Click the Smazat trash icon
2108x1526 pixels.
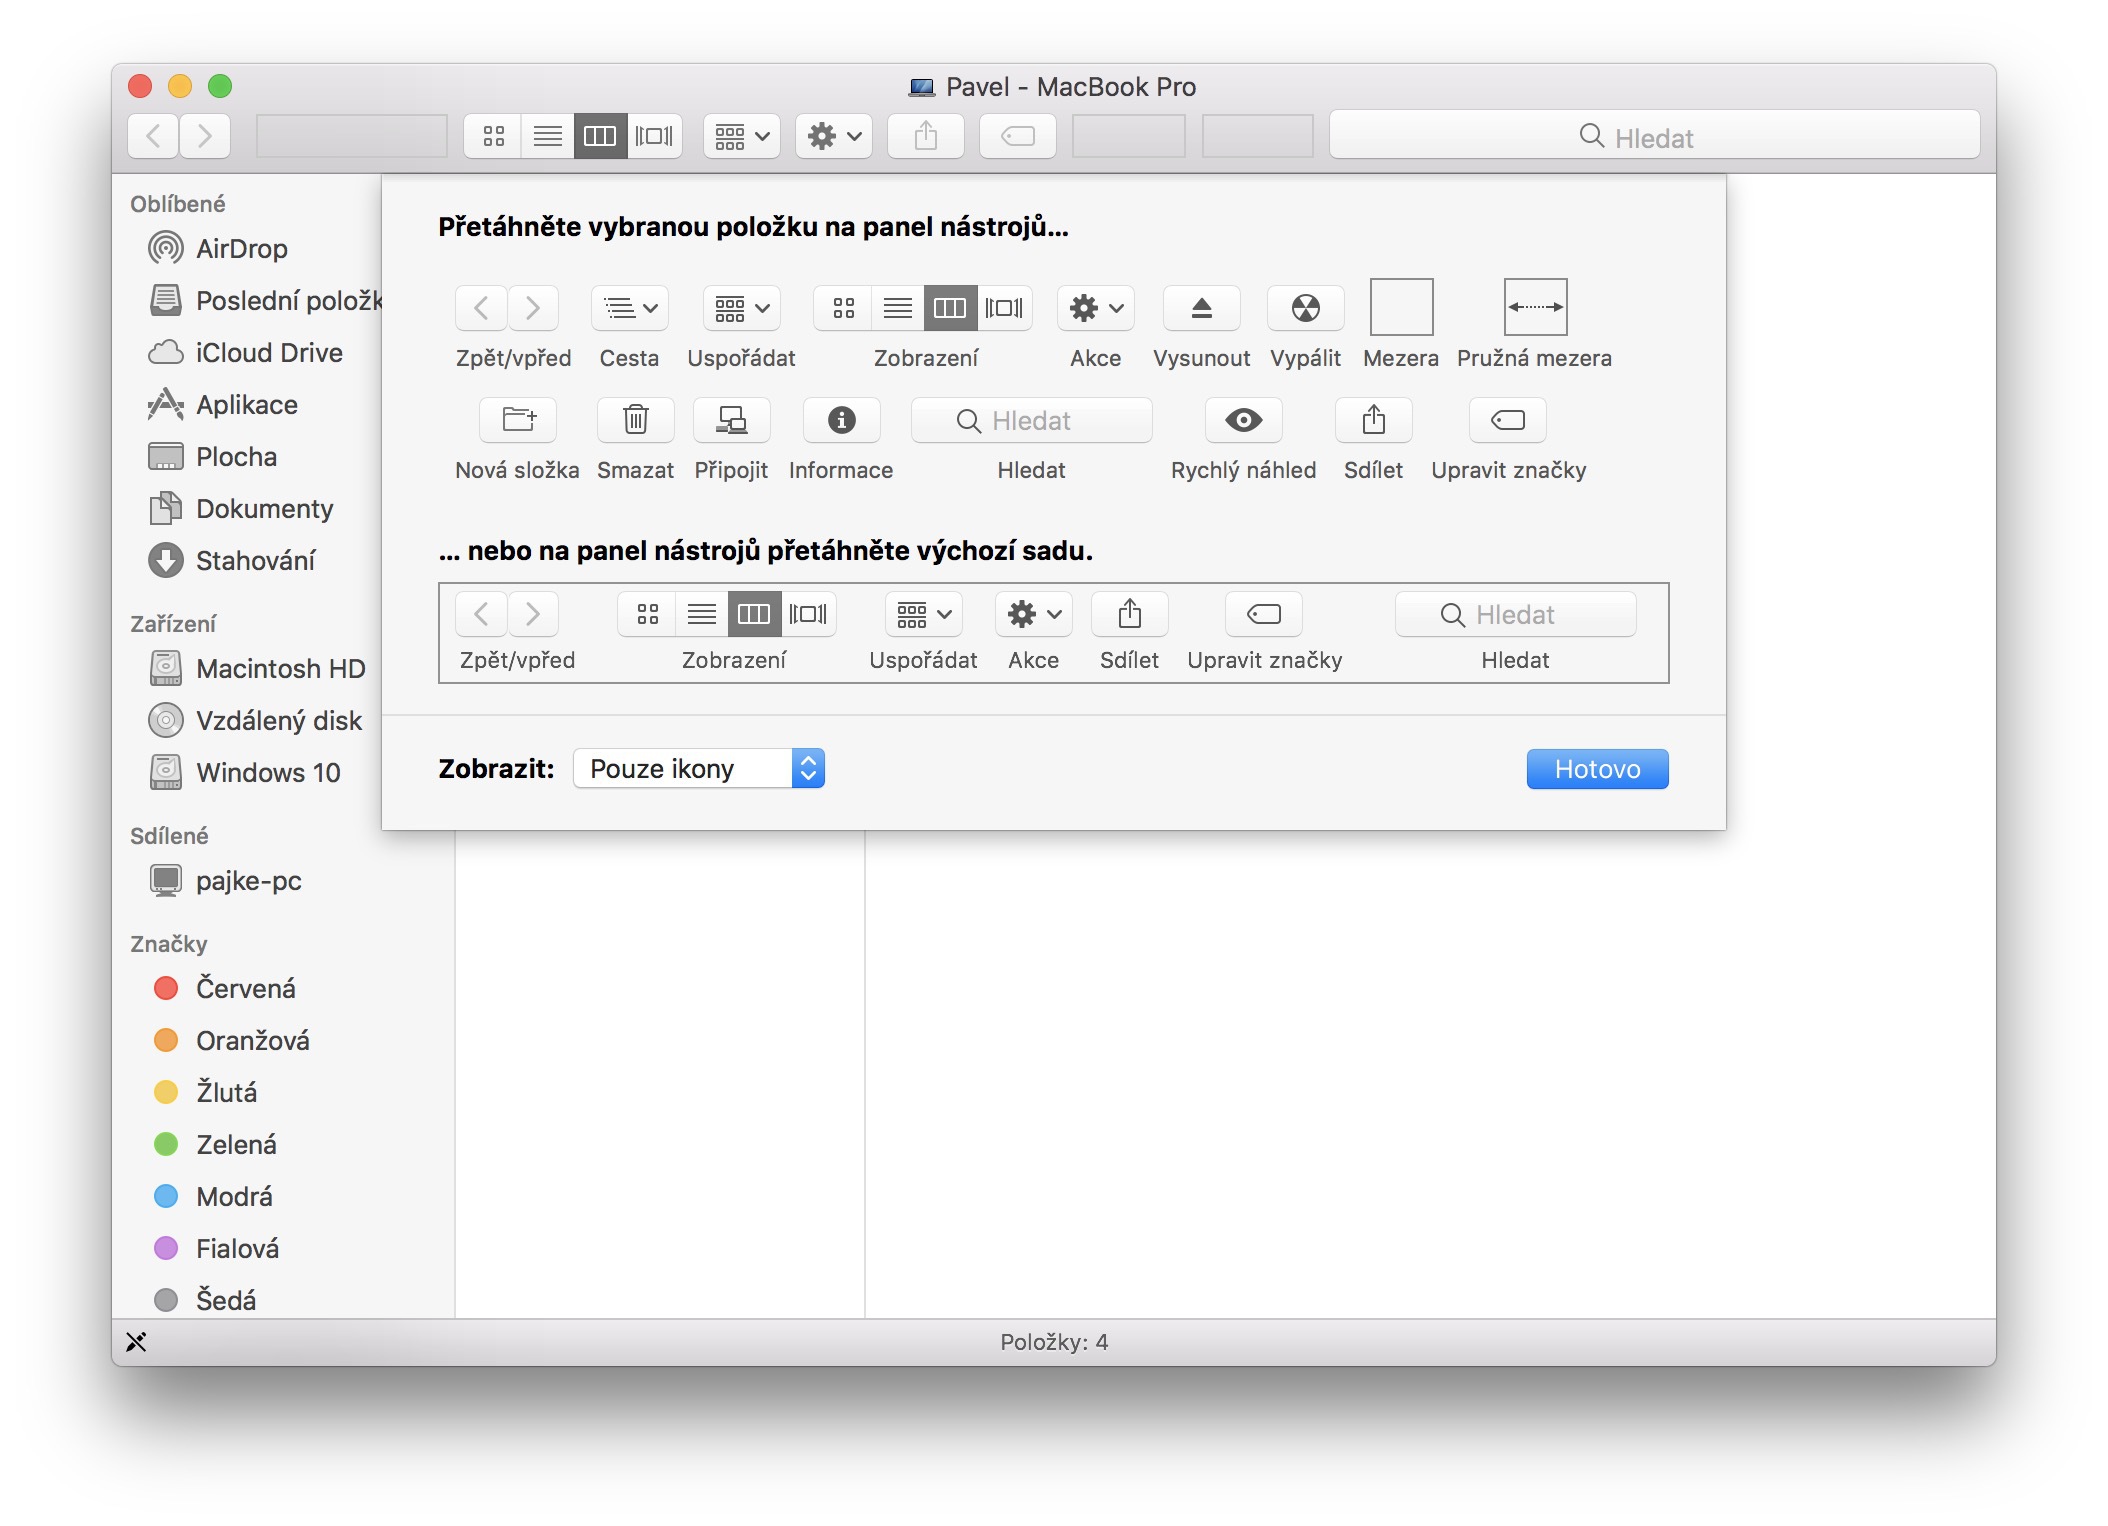635,420
